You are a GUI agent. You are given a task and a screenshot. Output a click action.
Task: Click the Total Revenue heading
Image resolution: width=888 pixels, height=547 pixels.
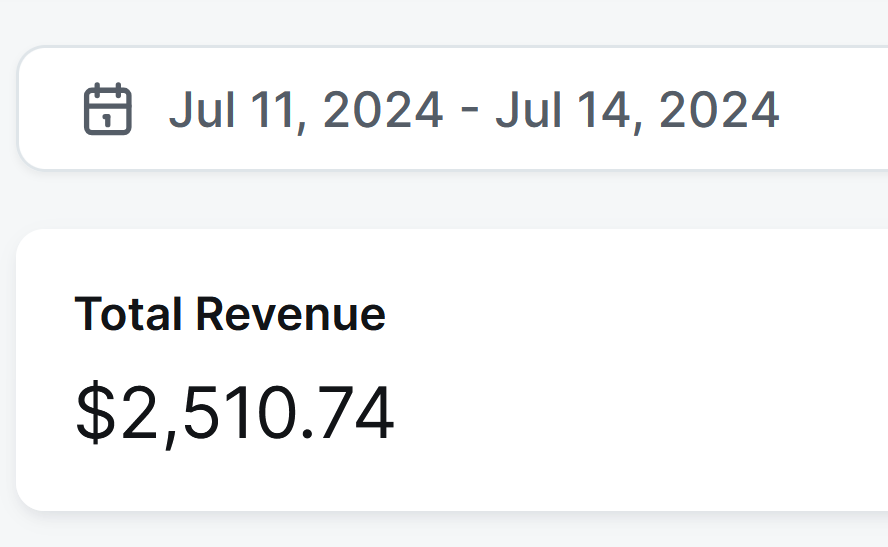click(230, 314)
